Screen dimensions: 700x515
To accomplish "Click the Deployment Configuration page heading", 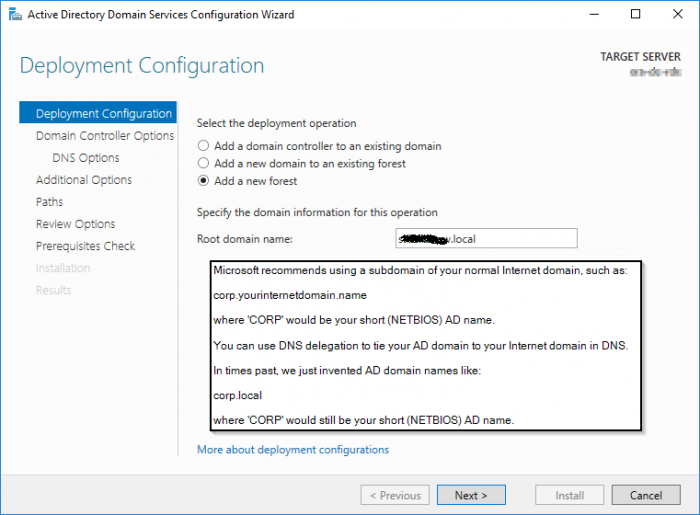I will pos(142,66).
